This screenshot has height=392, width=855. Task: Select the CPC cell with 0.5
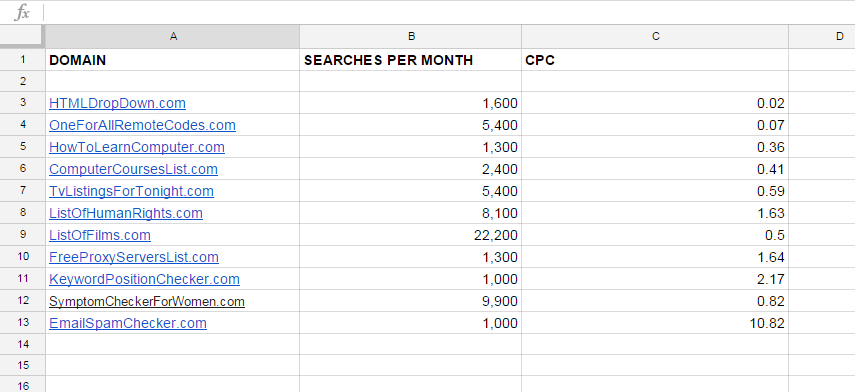[x=655, y=235]
